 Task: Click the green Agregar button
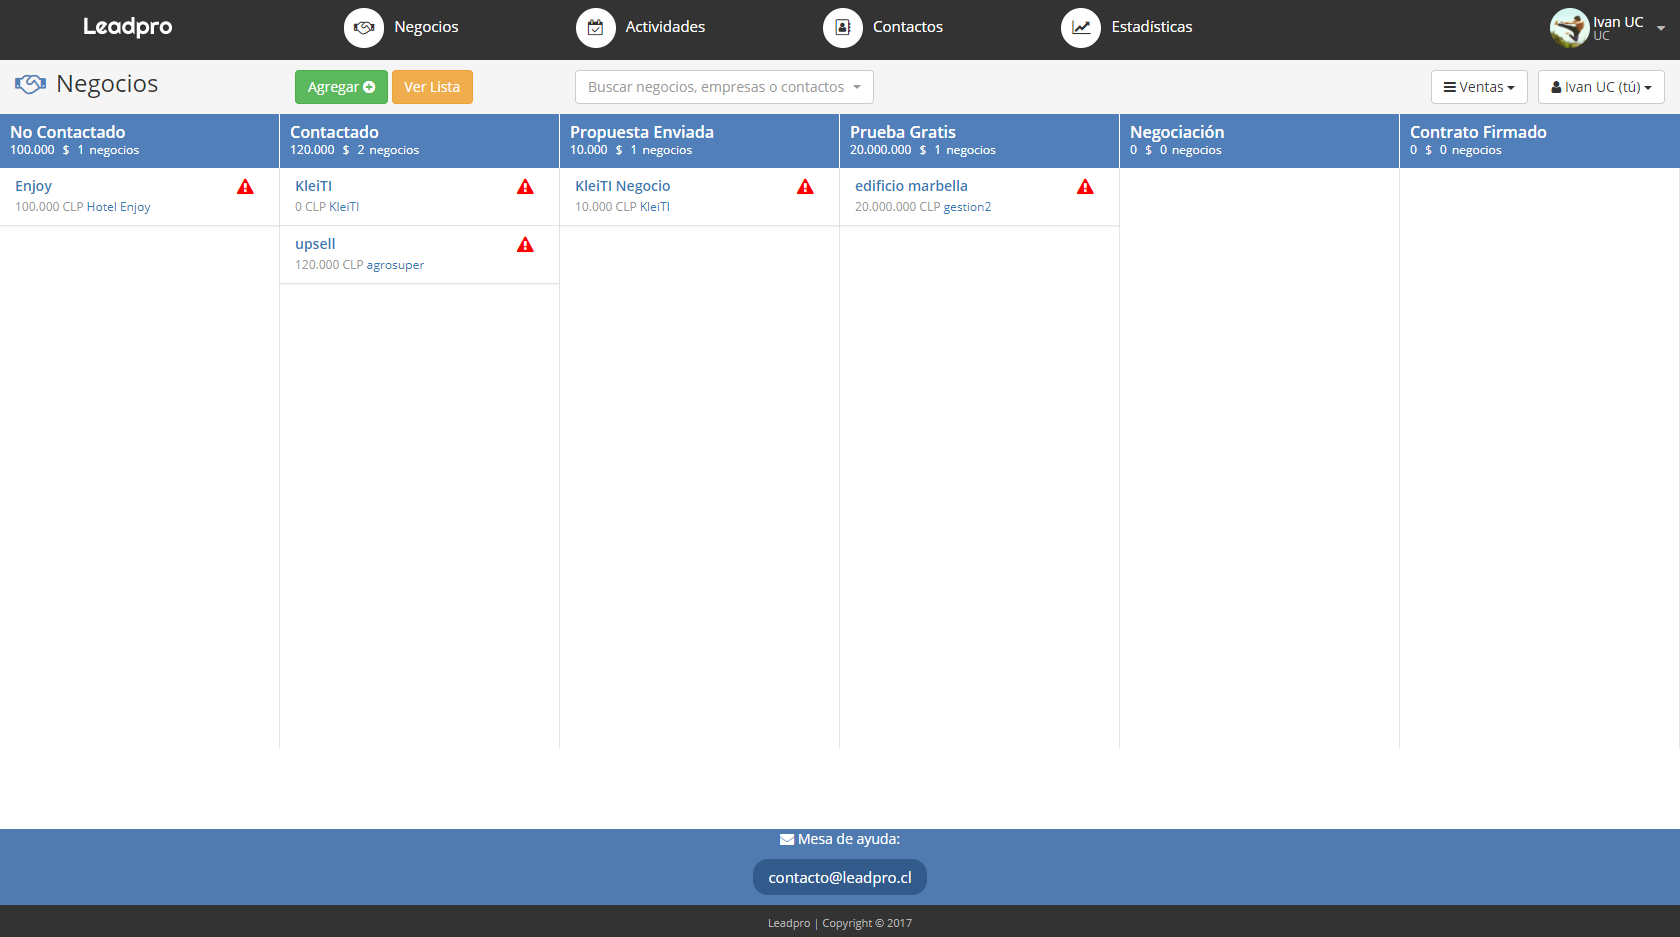point(341,87)
